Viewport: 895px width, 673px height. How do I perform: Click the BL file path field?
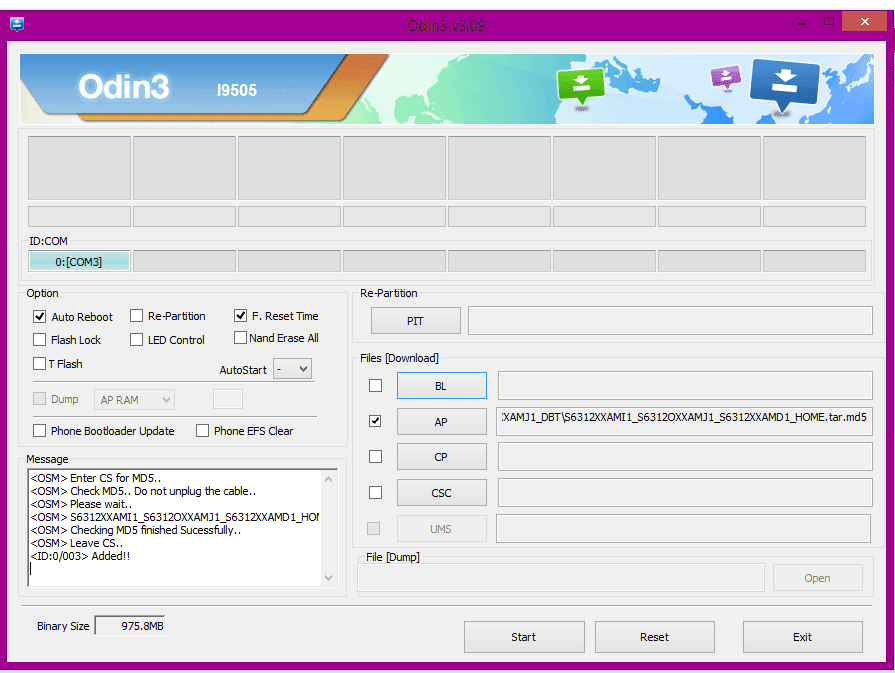tap(685, 385)
